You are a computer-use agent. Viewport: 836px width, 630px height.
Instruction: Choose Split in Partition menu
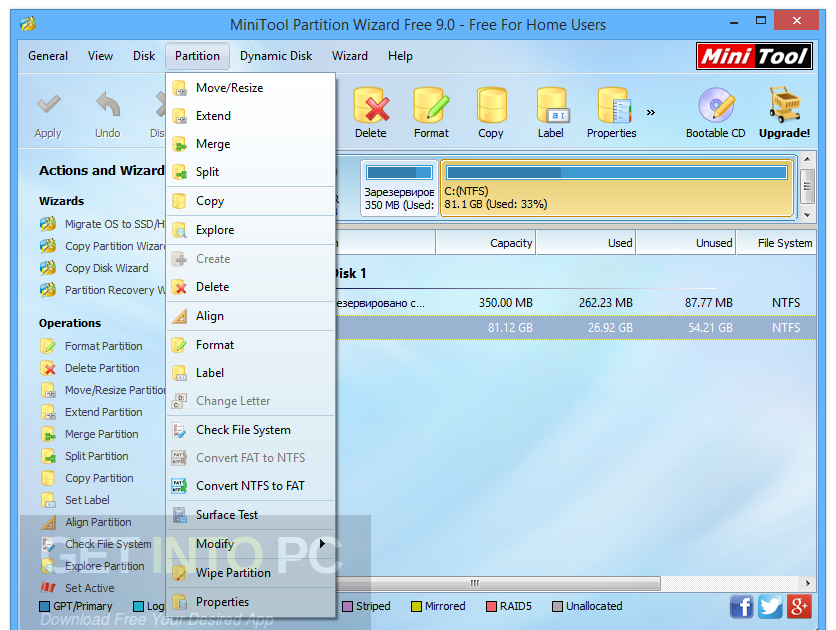click(251, 172)
